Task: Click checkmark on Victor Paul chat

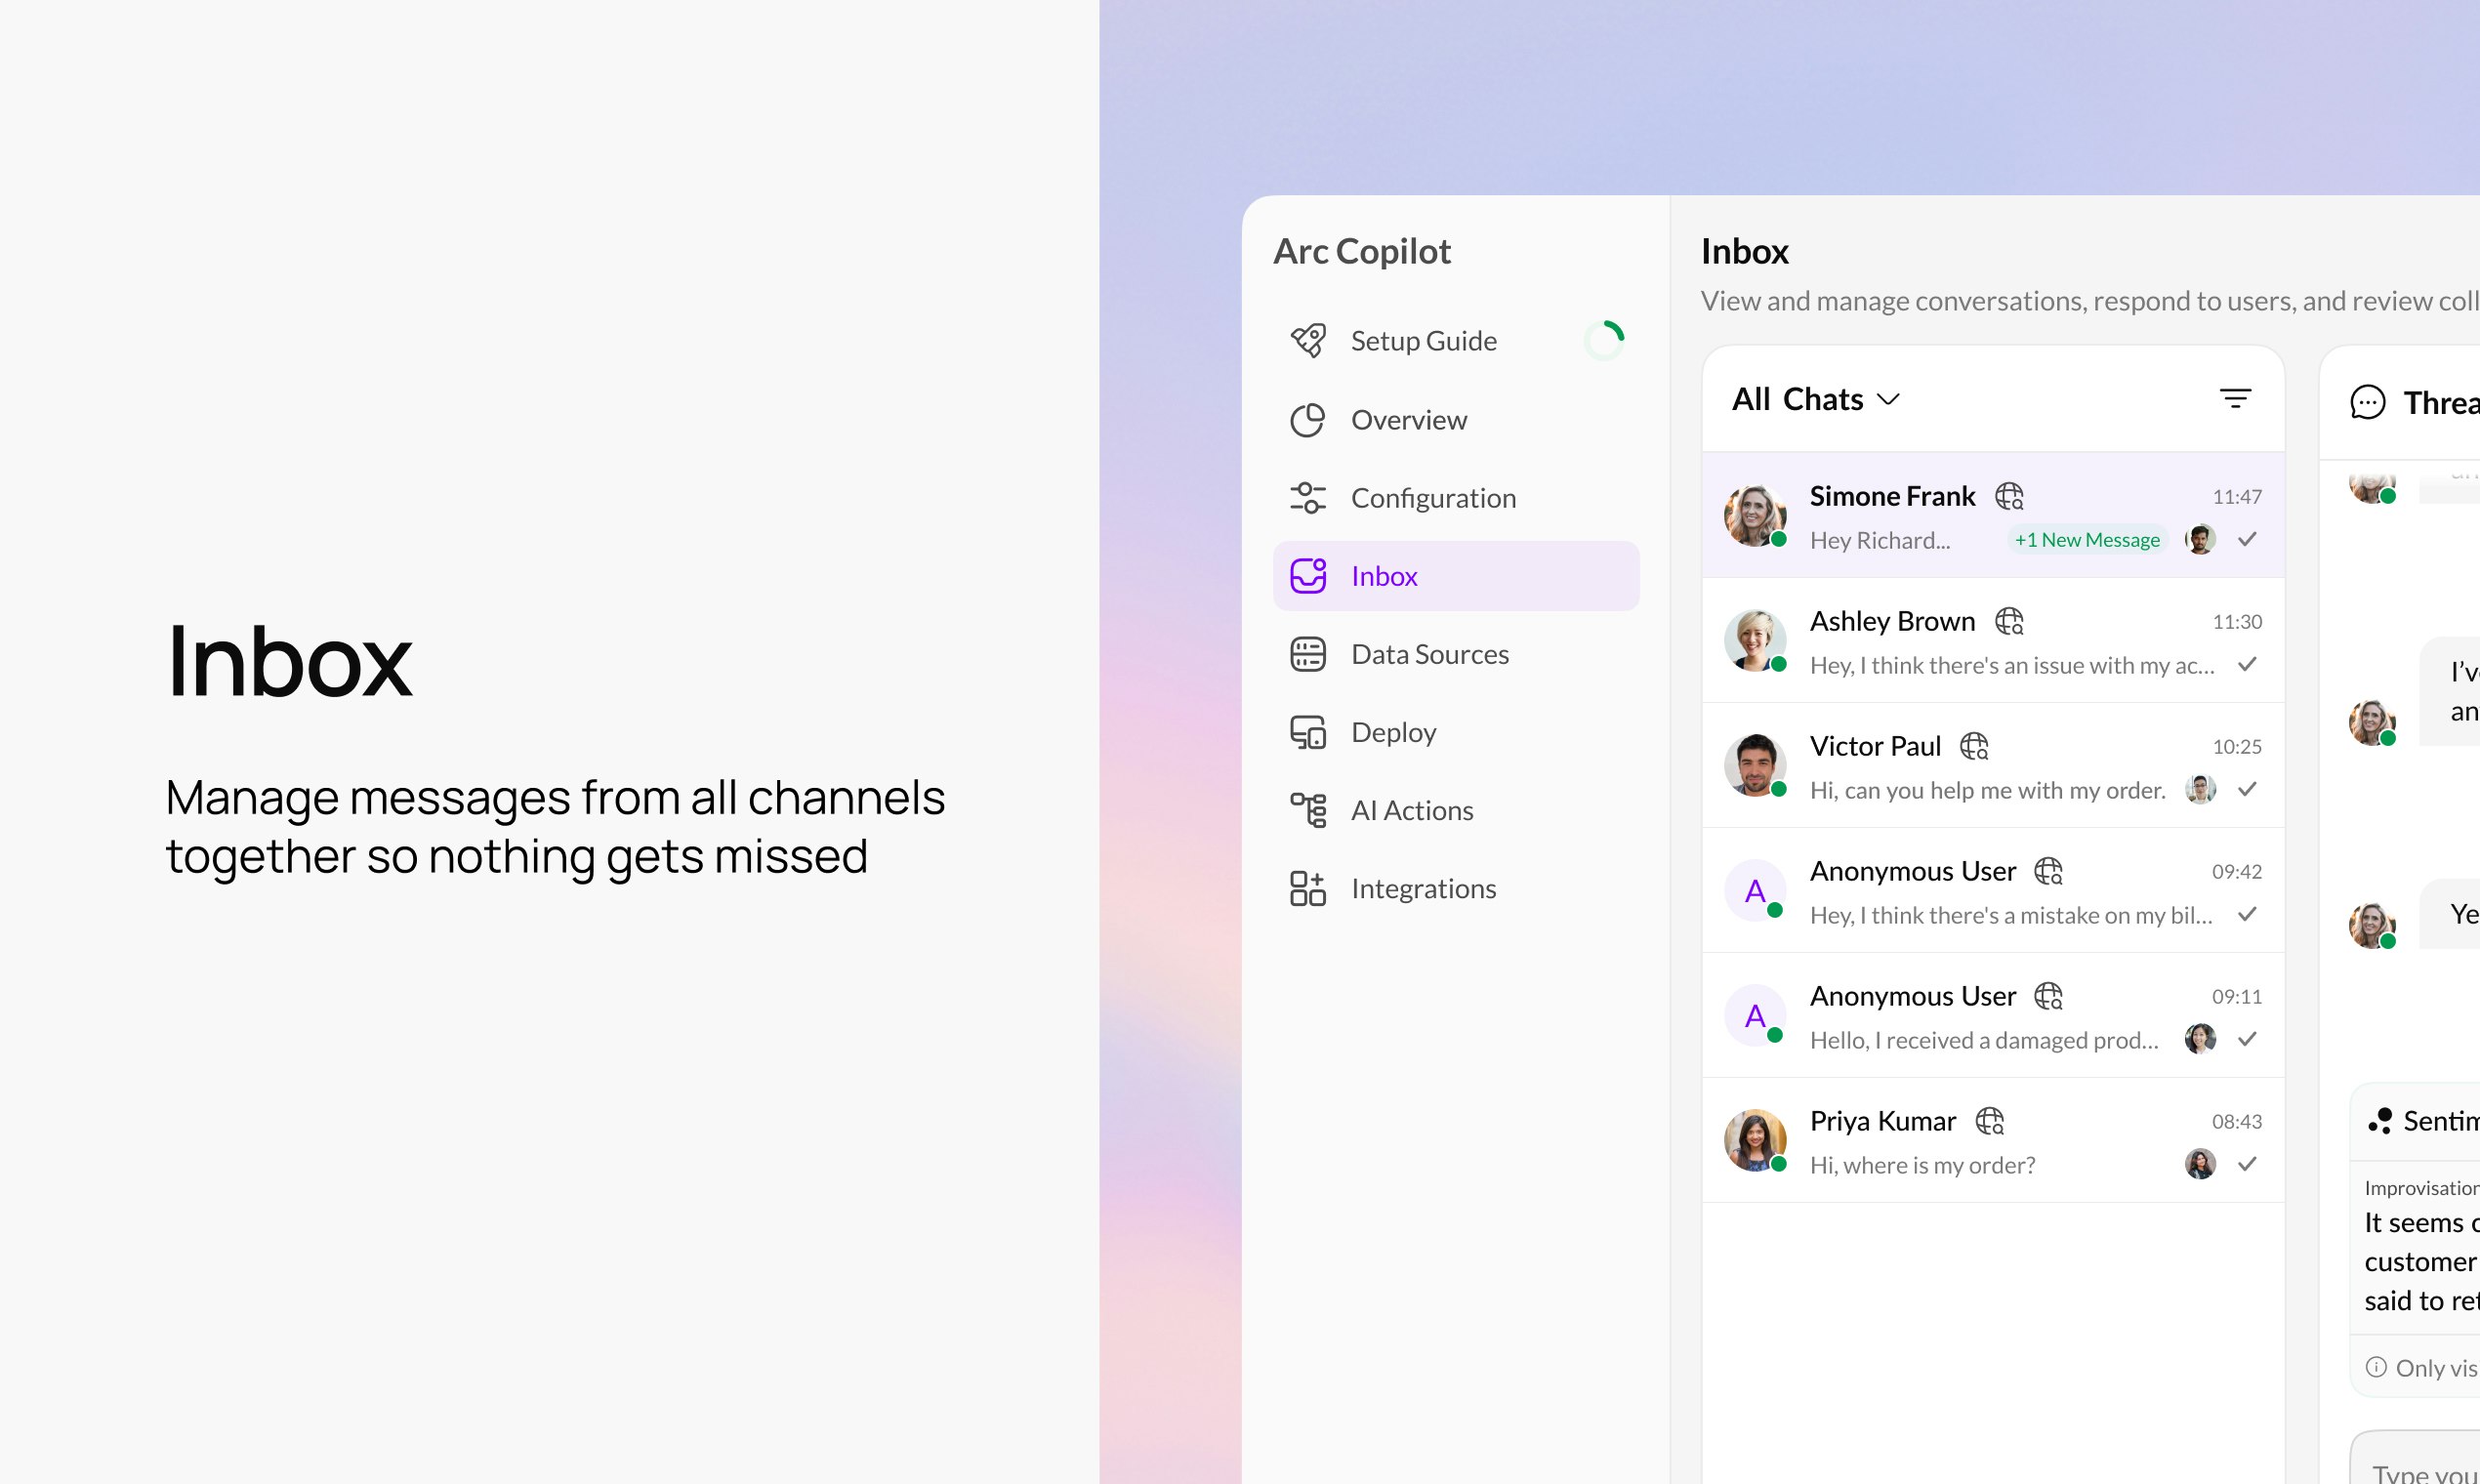Action: [x=2247, y=789]
